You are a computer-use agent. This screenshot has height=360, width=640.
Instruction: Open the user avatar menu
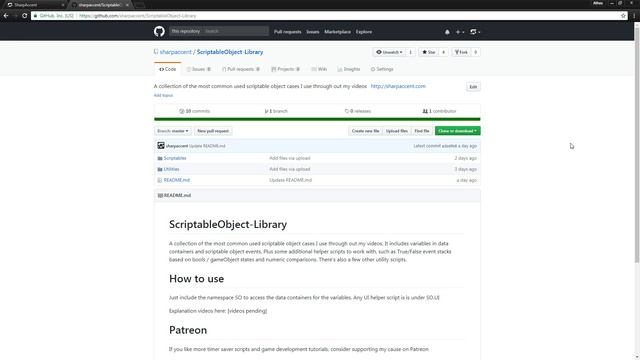click(475, 32)
